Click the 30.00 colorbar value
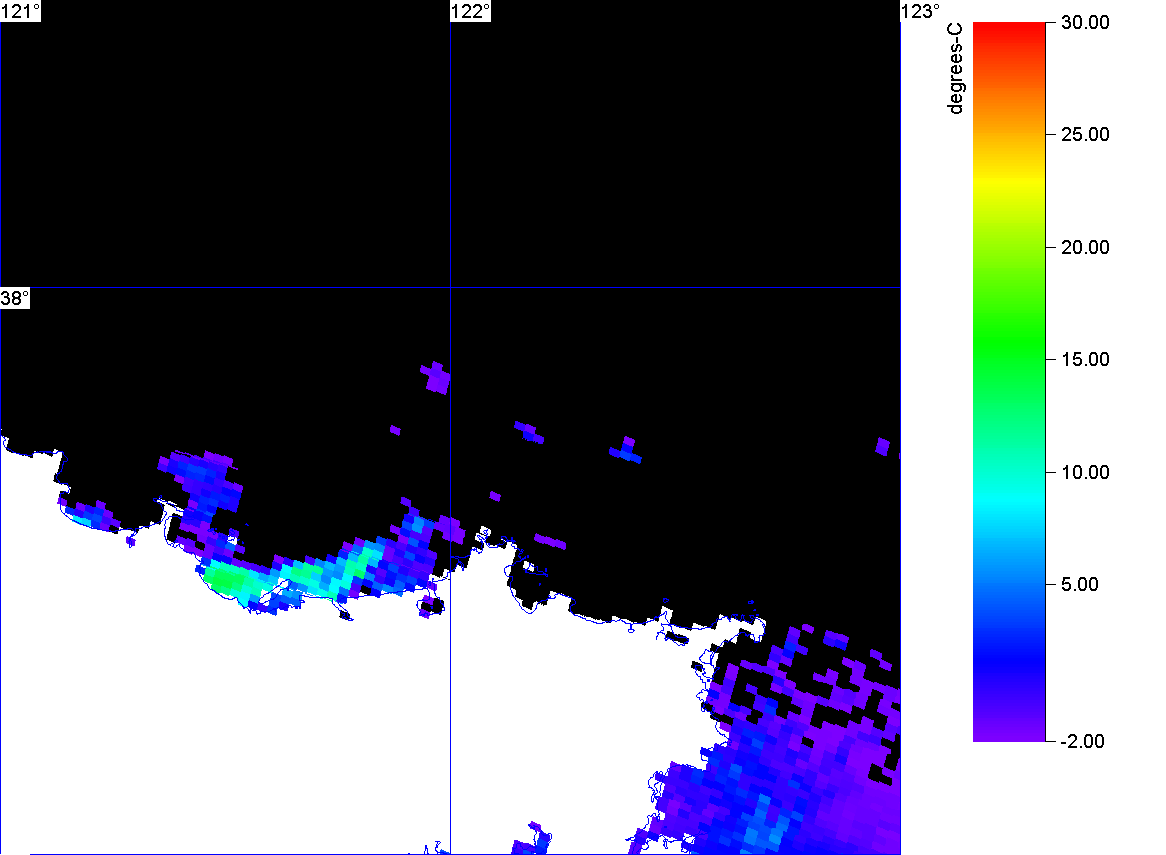This screenshot has width=1166, height=855. [1085, 22]
